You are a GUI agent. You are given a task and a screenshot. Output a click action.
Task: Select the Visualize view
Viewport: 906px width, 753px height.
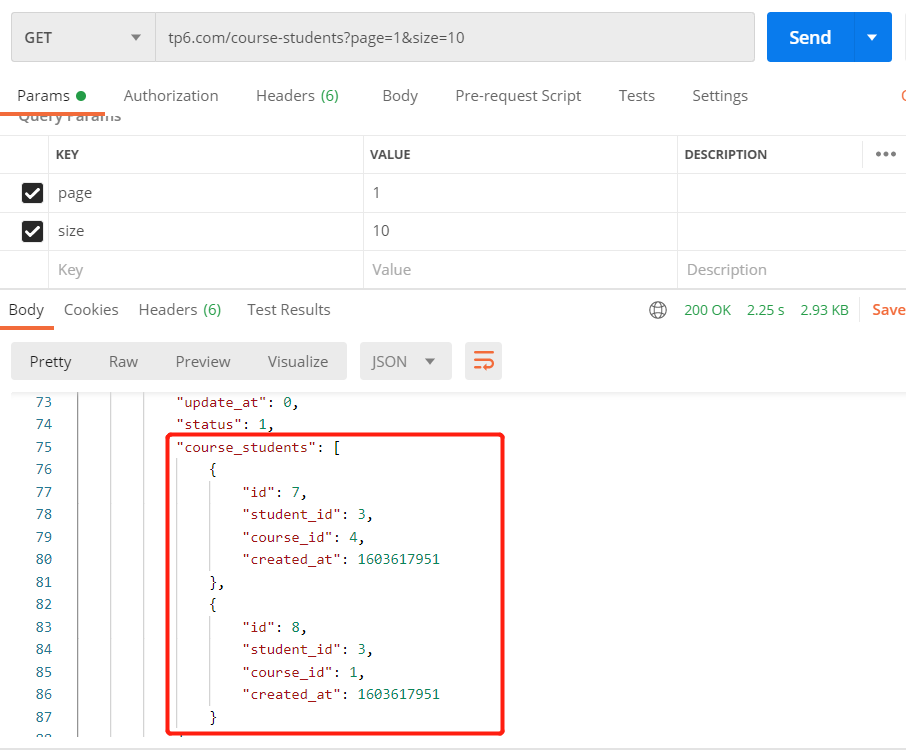click(x=298, y=362)
